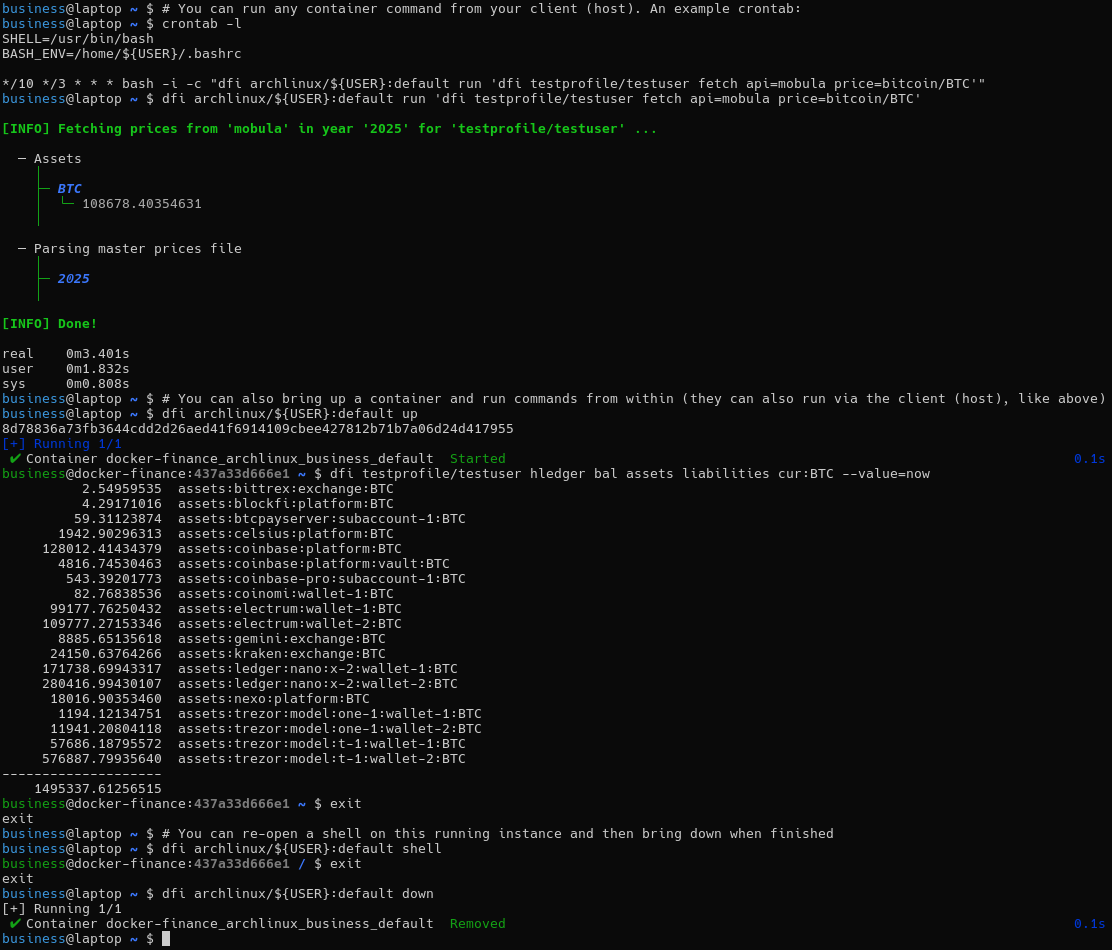Click the green checkmark beside the Removed container line
Viewport: 1112px width, 950px height.
click(15, 923)
